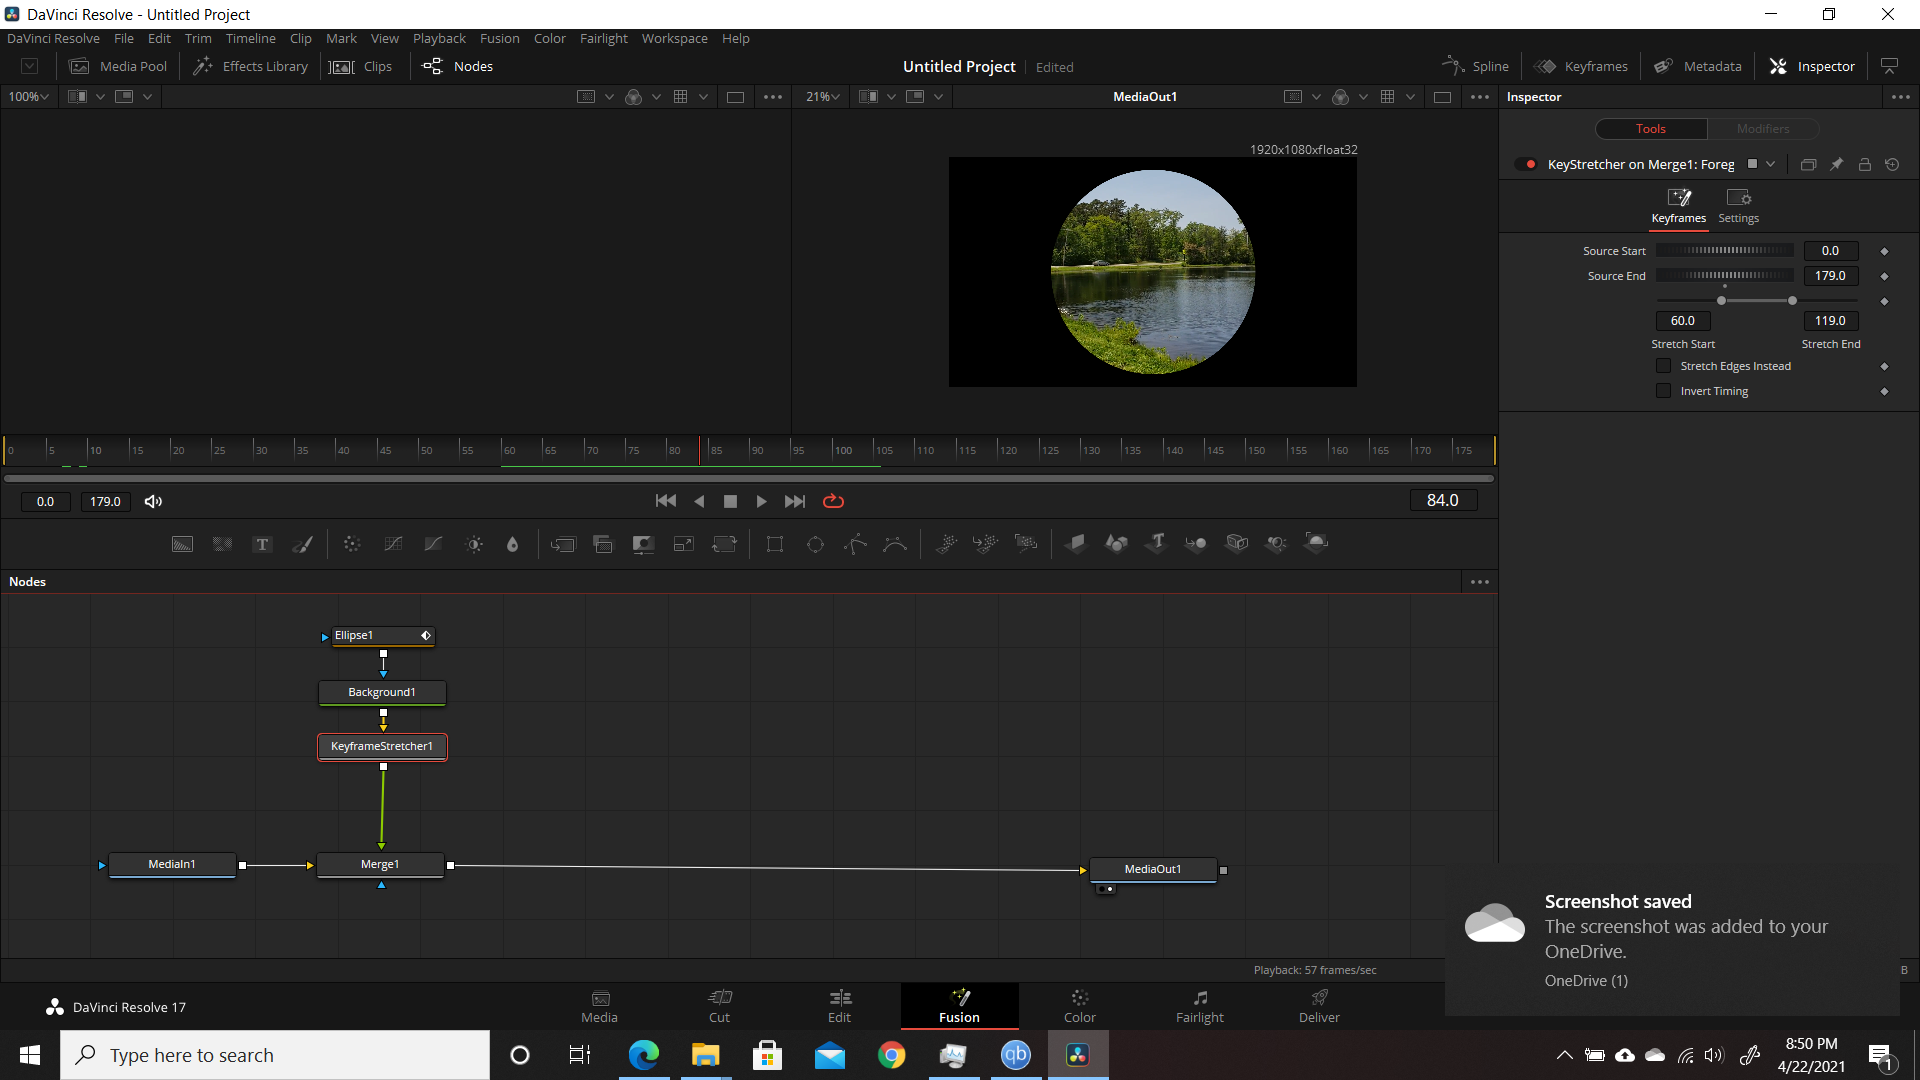Open the right viewer 21% zoom dropdown
Image resolution: width=1920 pixels, height=1080 pixels.
822,97
